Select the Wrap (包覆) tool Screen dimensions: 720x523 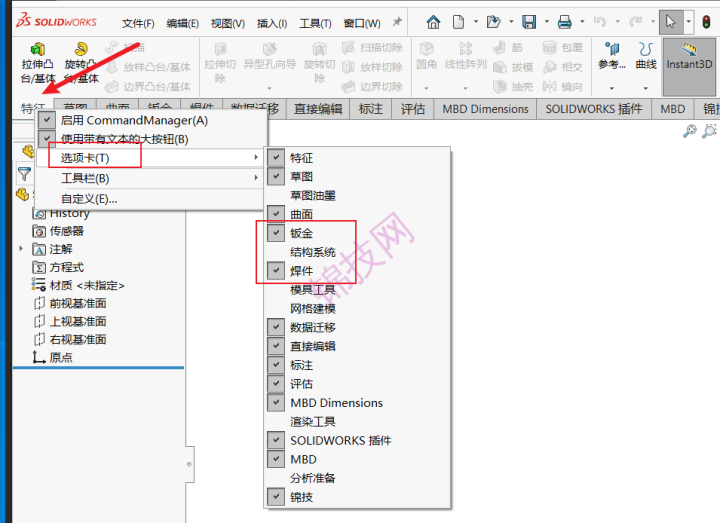point(562,47)
